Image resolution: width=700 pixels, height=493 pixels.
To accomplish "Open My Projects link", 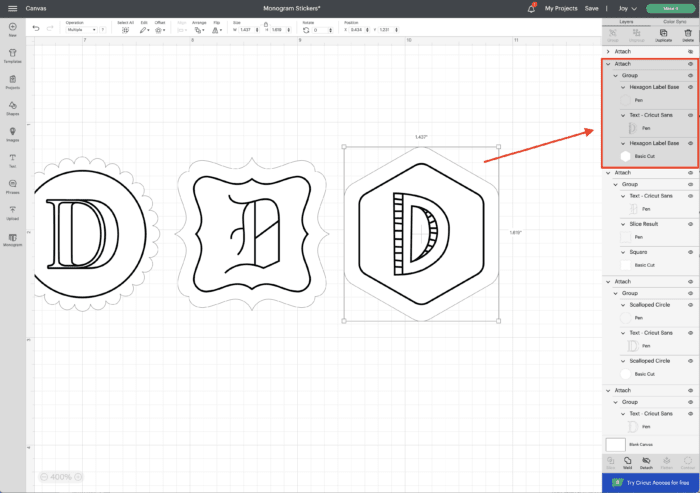I will point(561,8).
